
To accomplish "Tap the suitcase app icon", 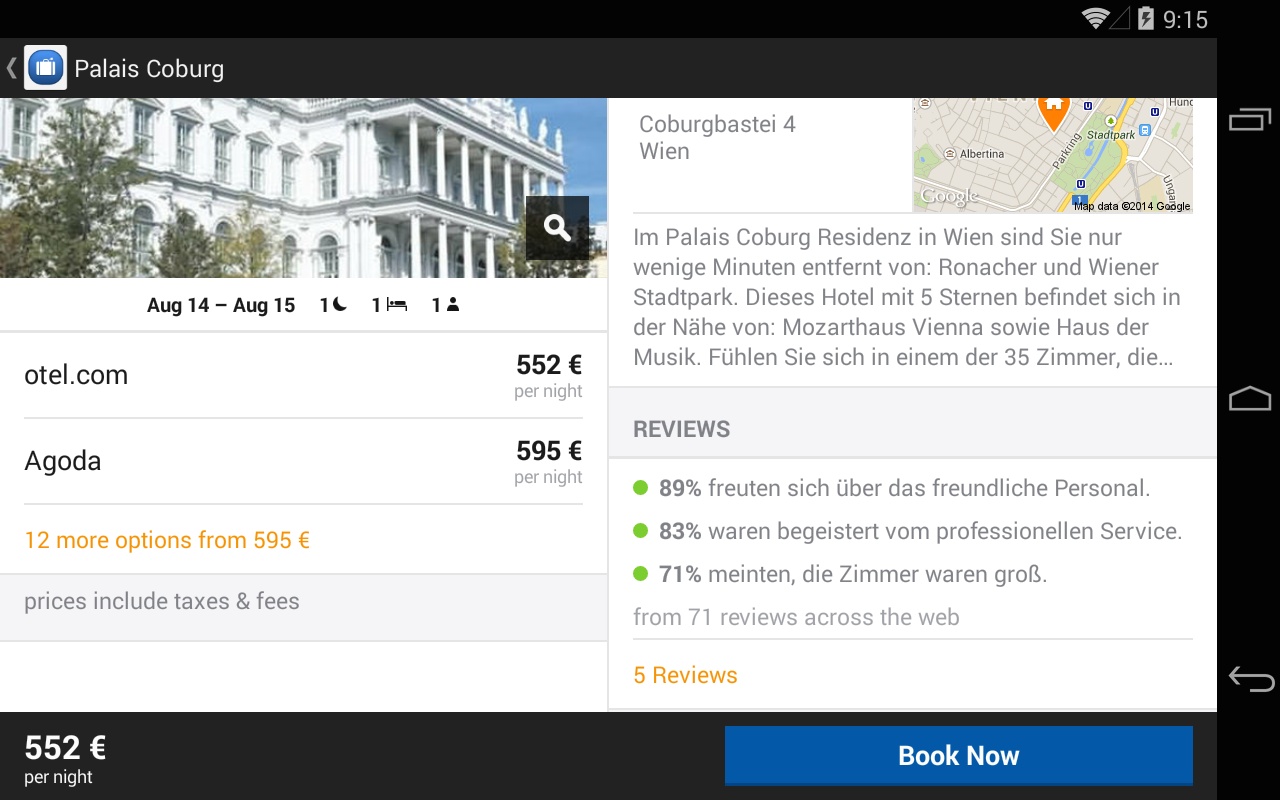I will 45,68.
